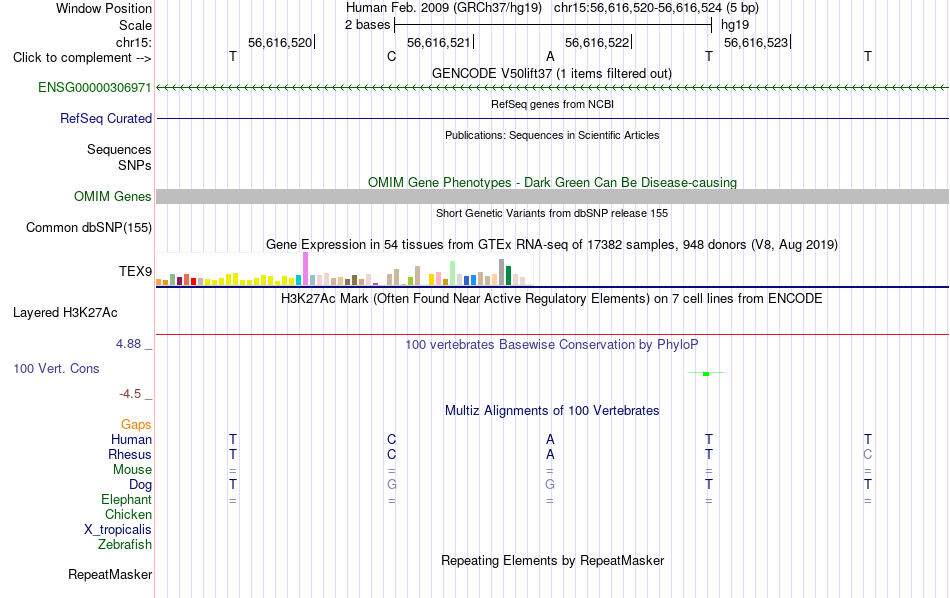Click the '2 bases' scale bar

tap(553, 25)
